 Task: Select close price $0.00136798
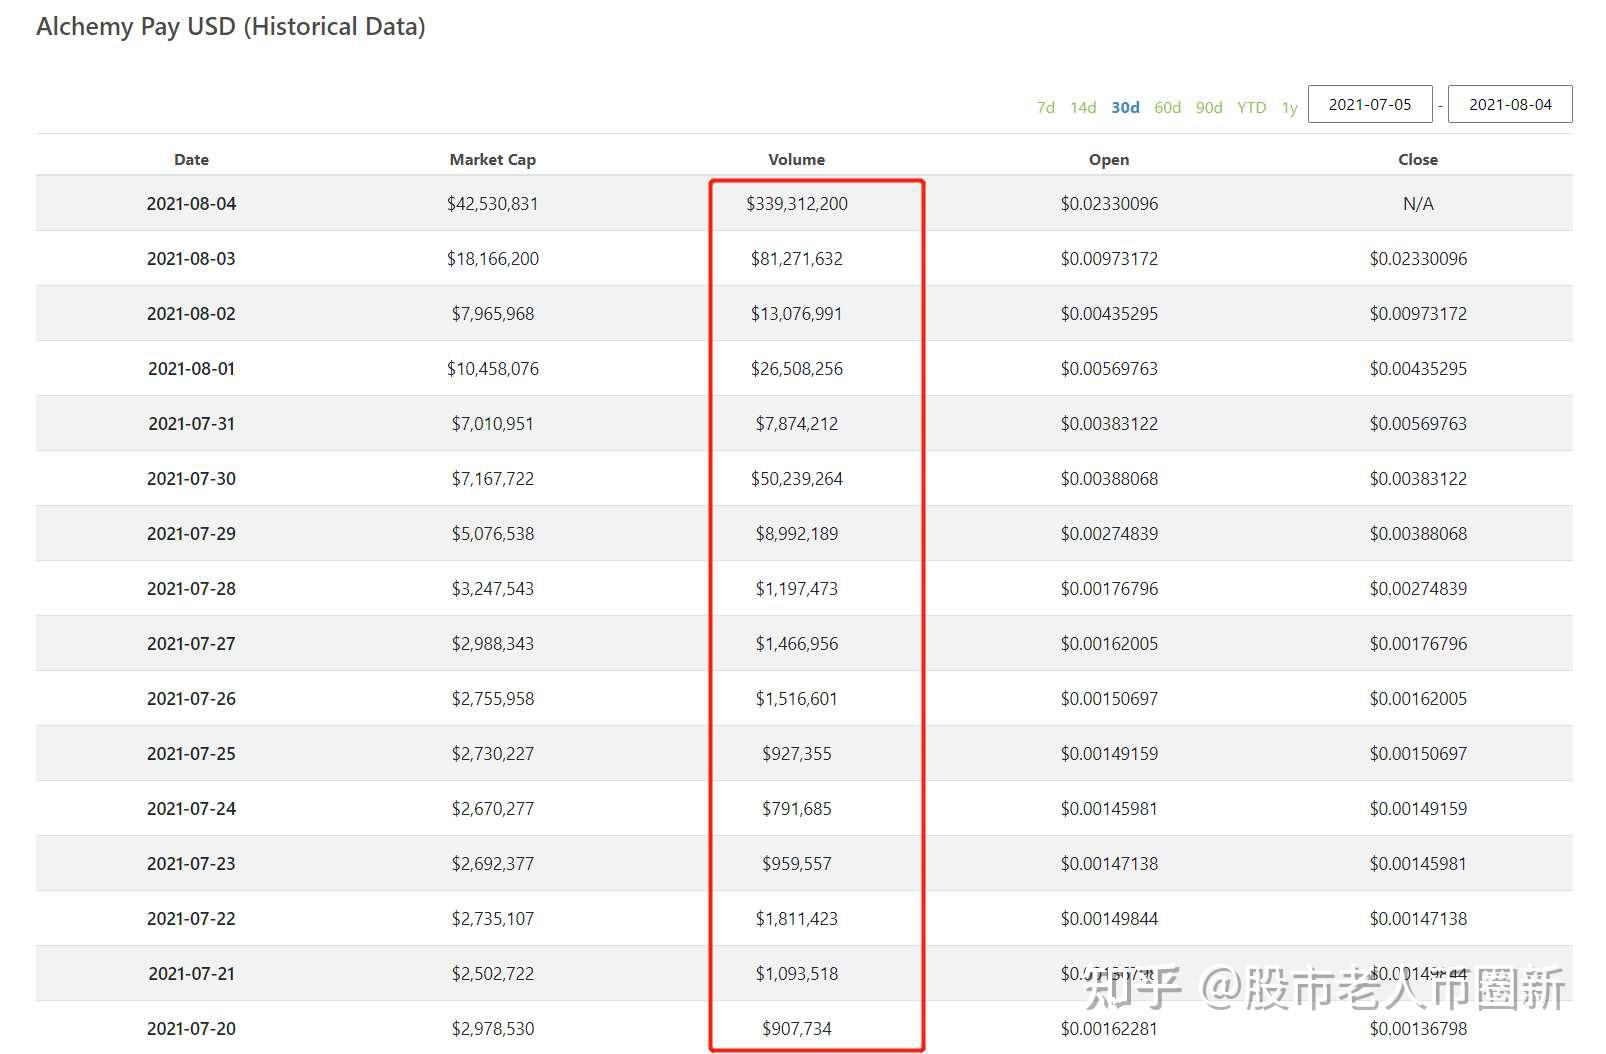[x=1418, y=1029]
